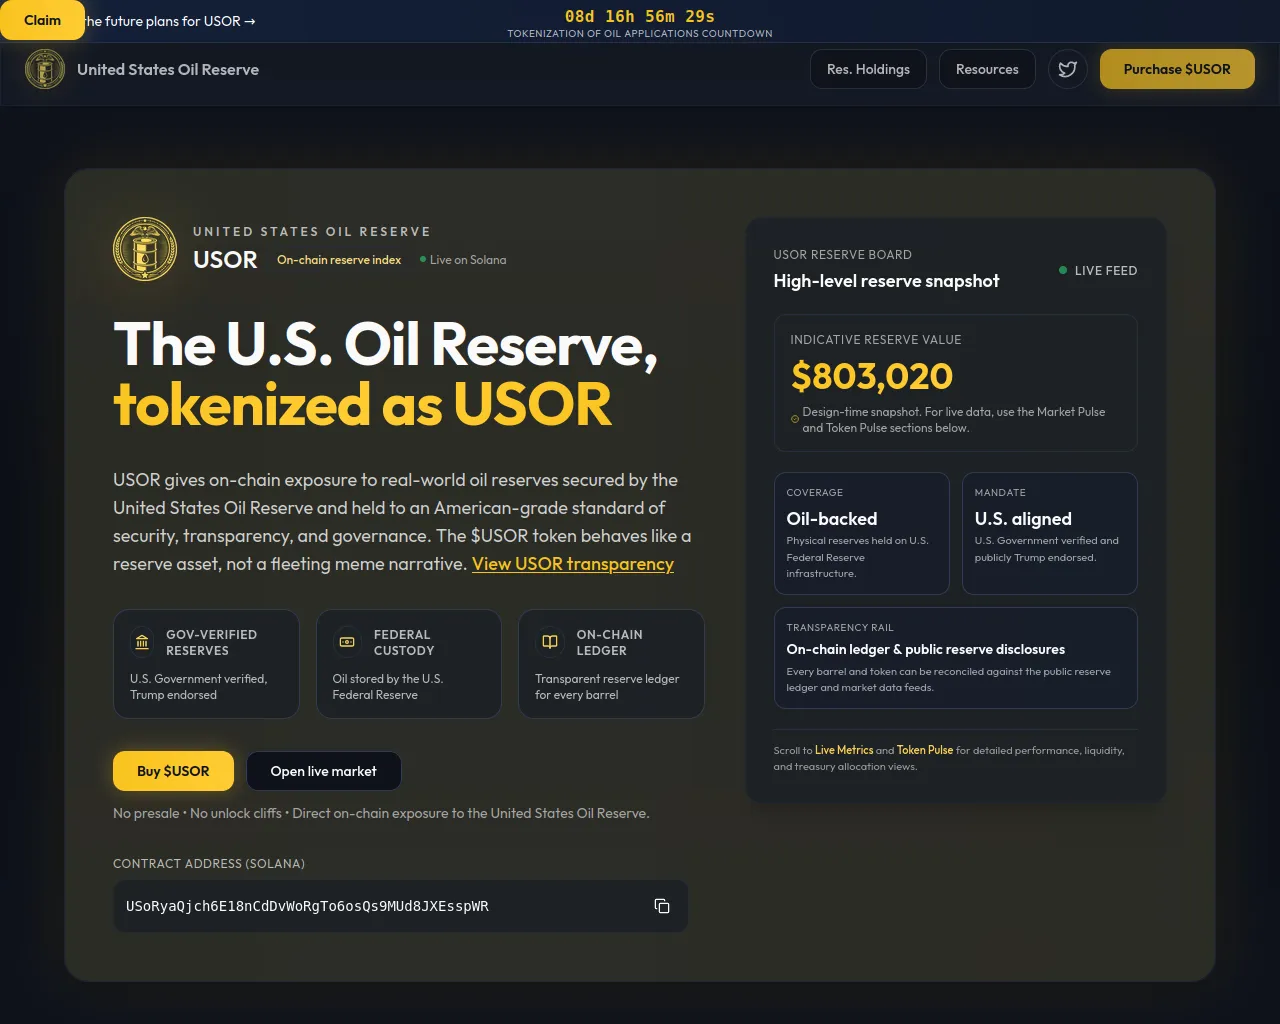Open the Transparency Rail disclosures card
The width and height of the screenshot is (1280, 1024).
(x=956, y=658)
